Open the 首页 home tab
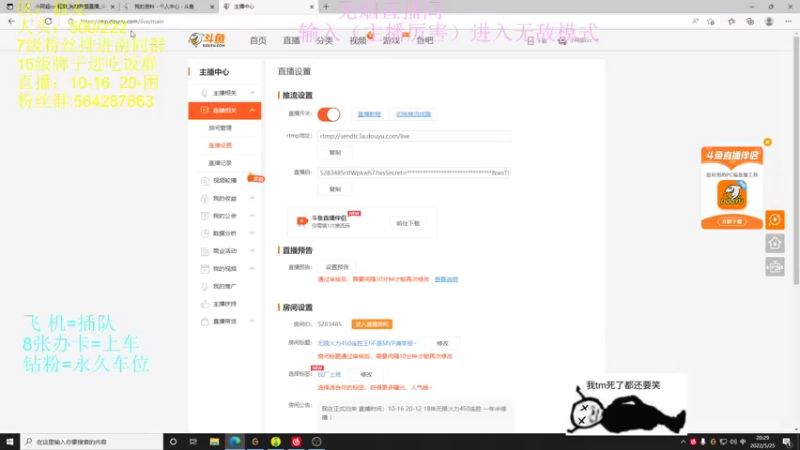 (x=258, y=40)
